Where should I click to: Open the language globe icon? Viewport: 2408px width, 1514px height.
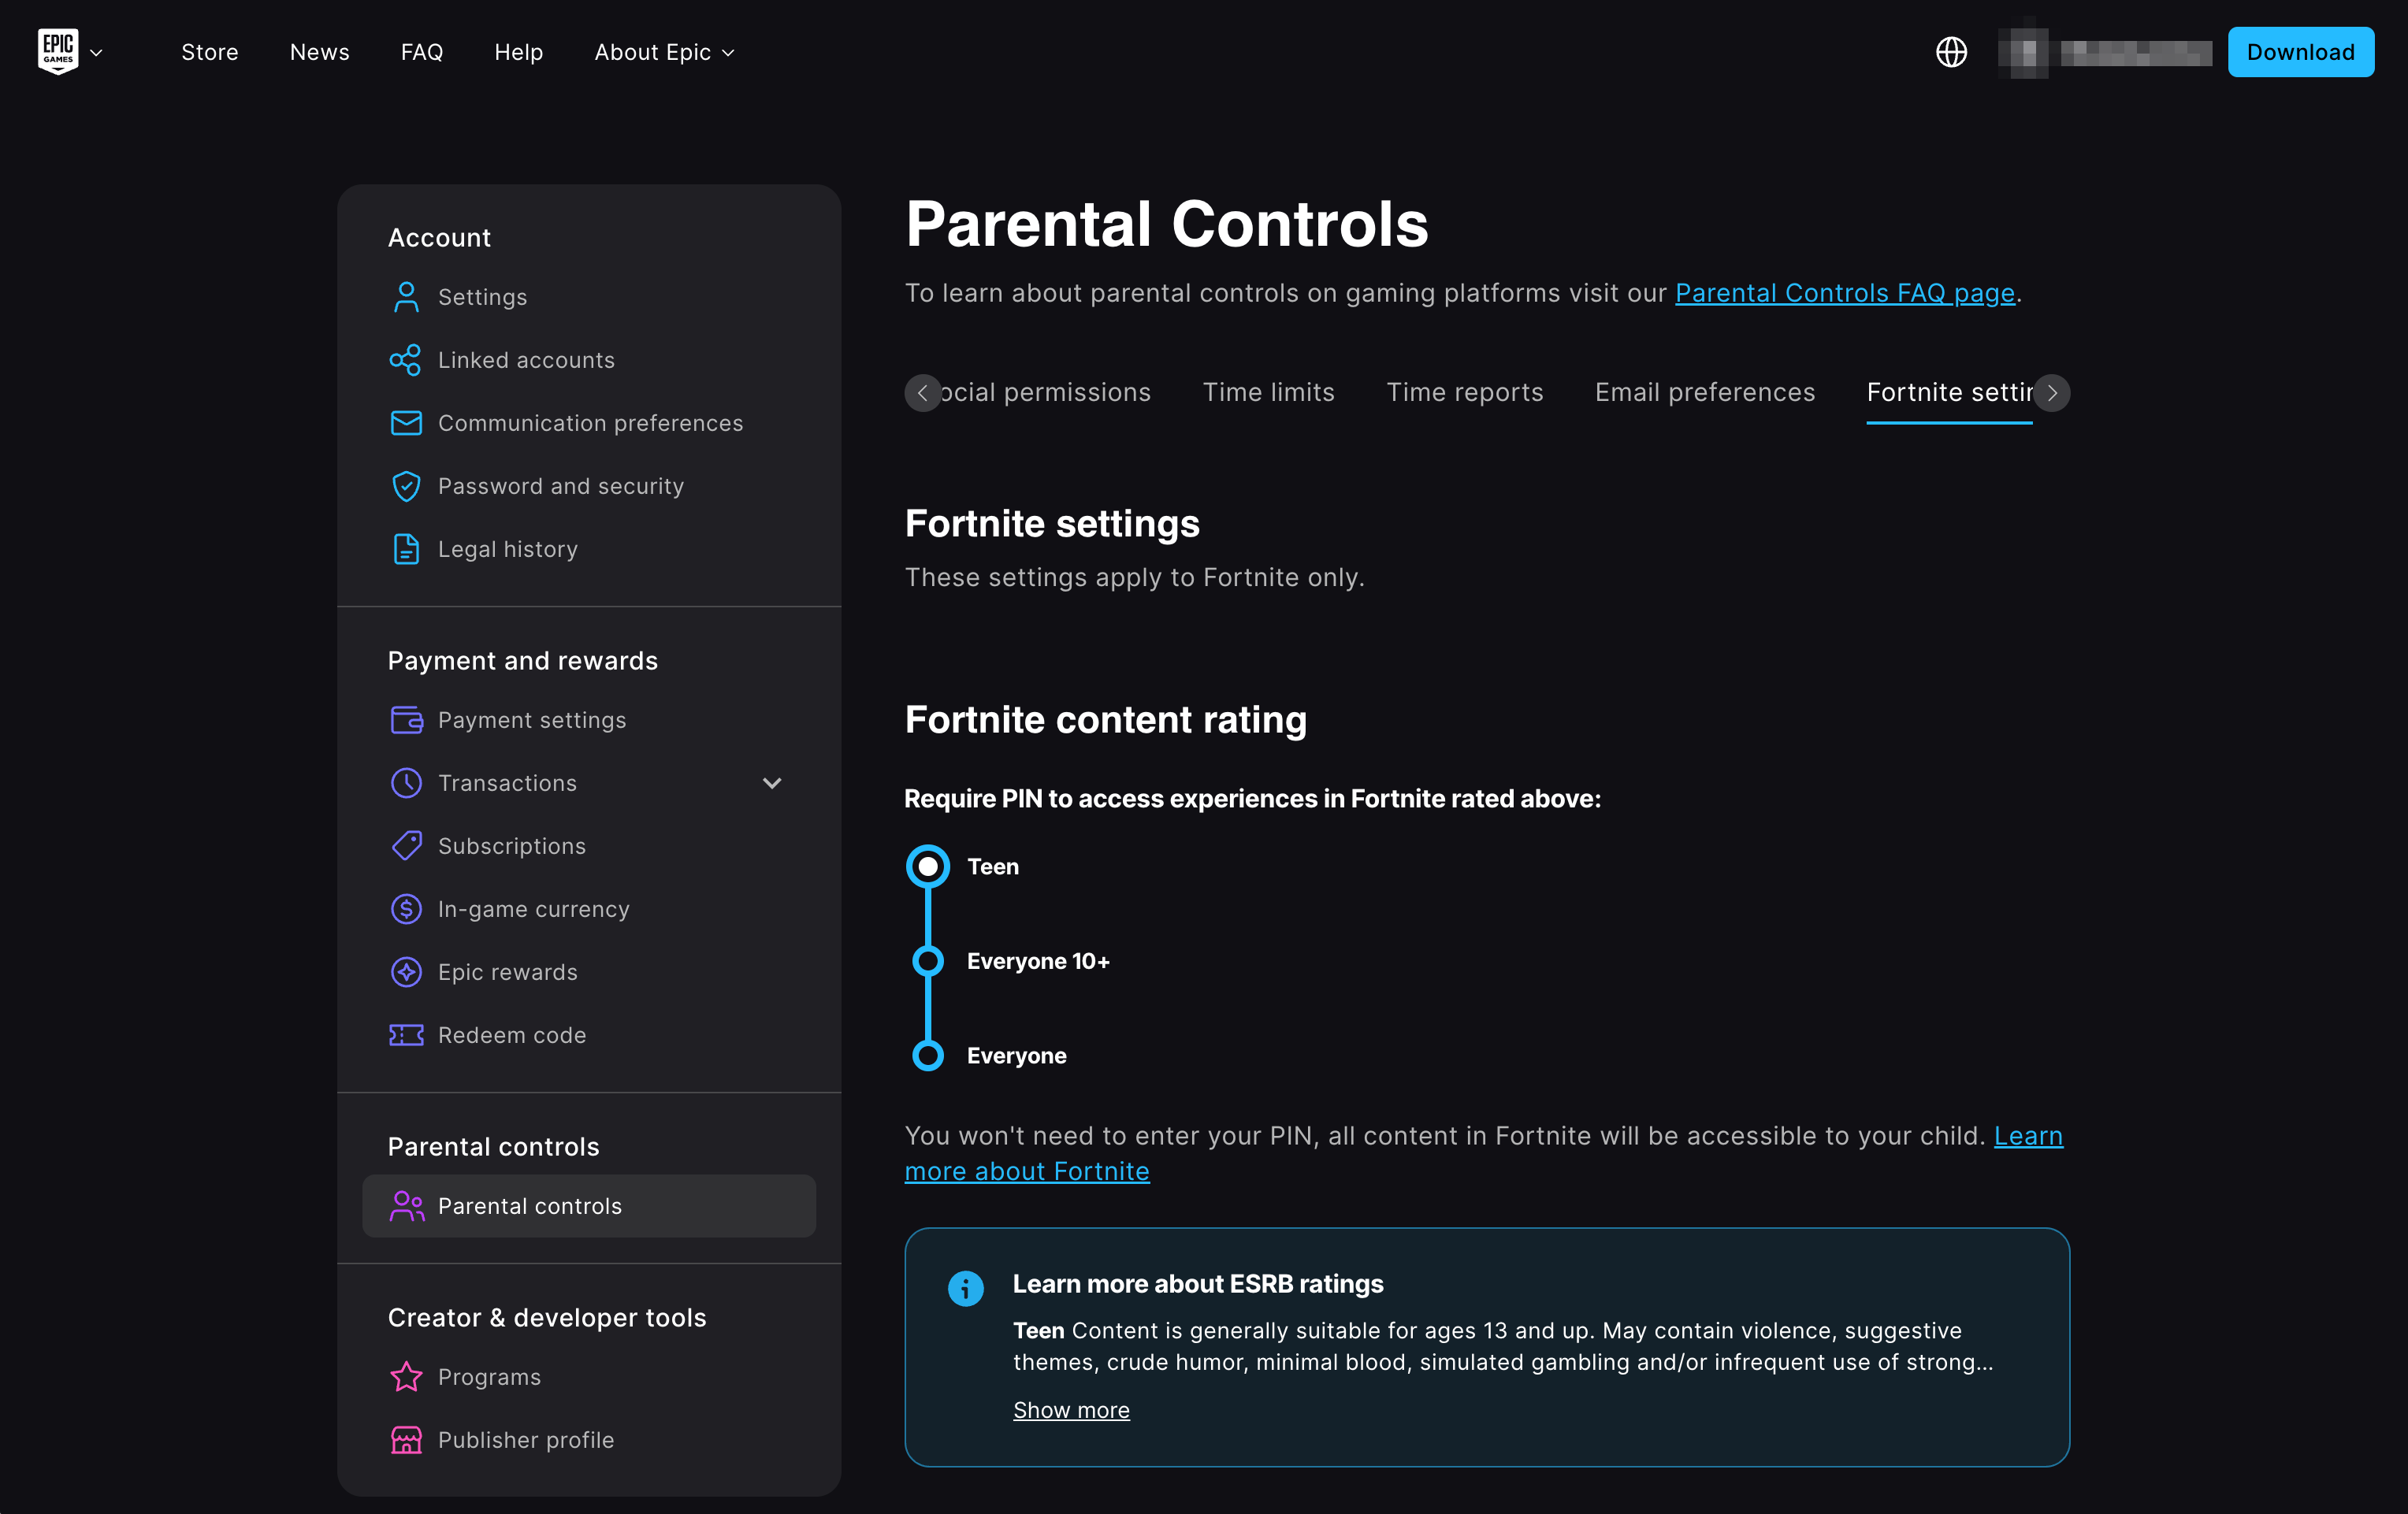click(1951, 52)
